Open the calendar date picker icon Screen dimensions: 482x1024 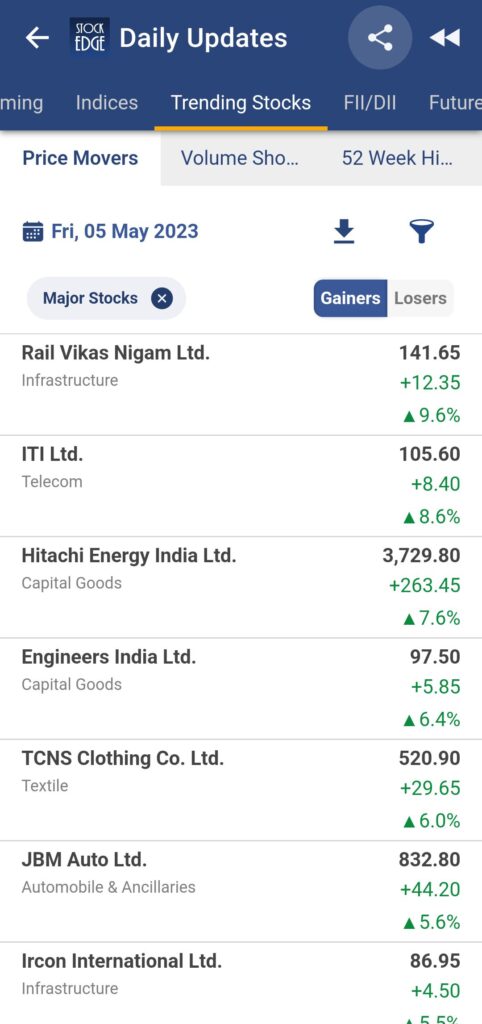point(33,232)
